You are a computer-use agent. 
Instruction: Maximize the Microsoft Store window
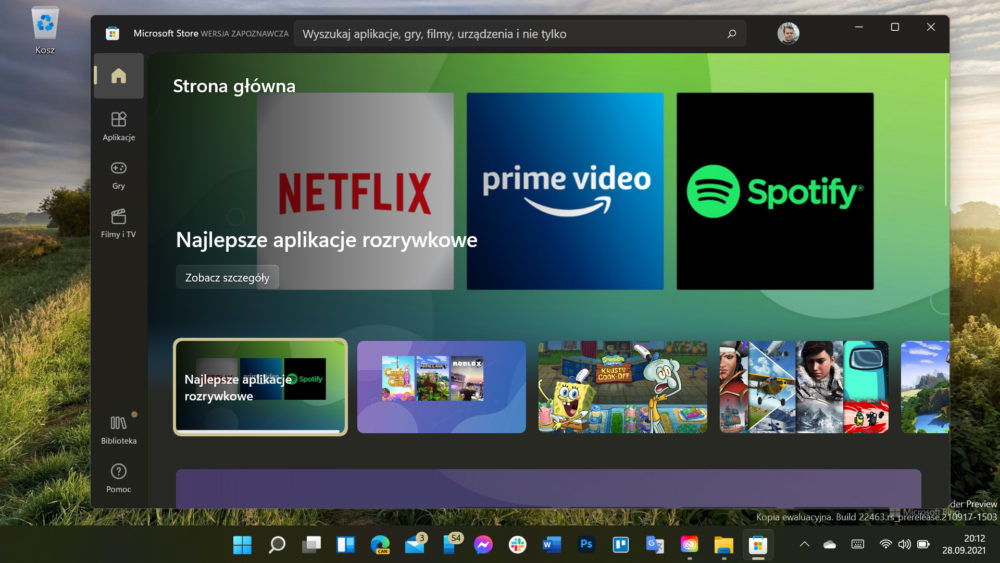(895, 27)
